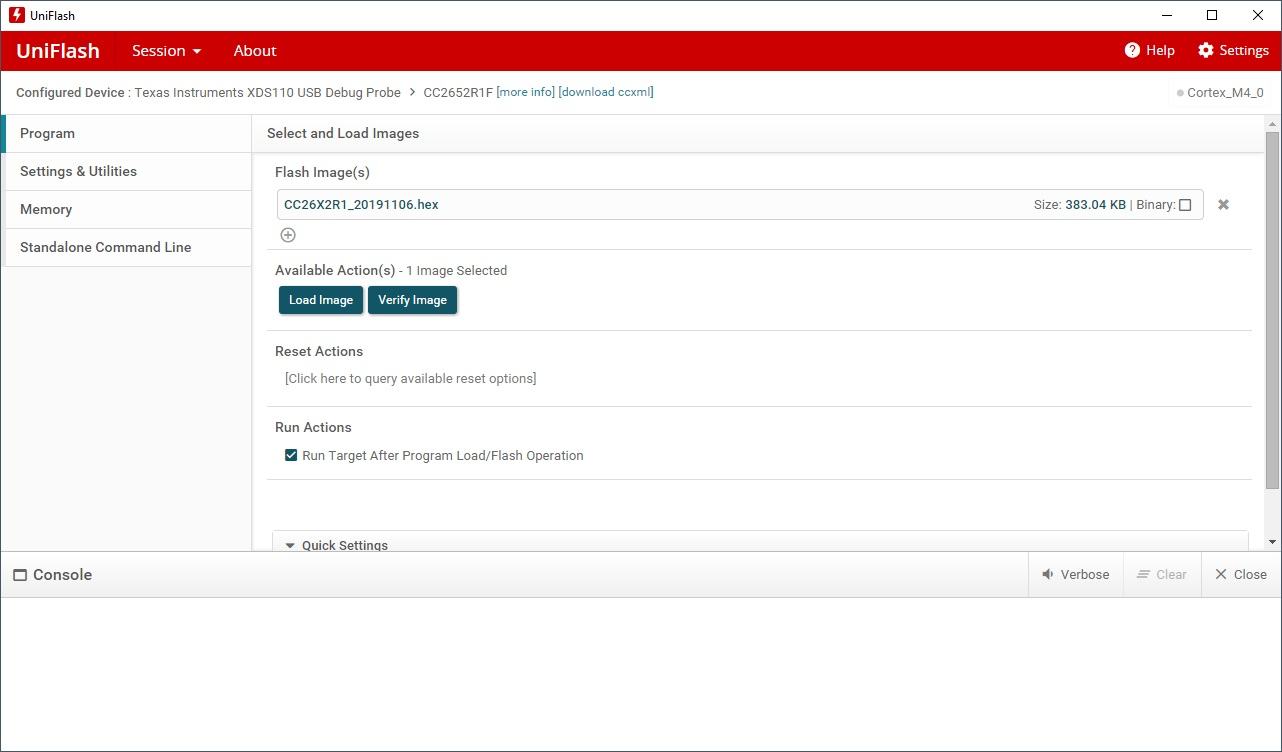The width and height of the screenshot is (1282, 752).
Task: Clear the console output
Action: (1161, 575)
